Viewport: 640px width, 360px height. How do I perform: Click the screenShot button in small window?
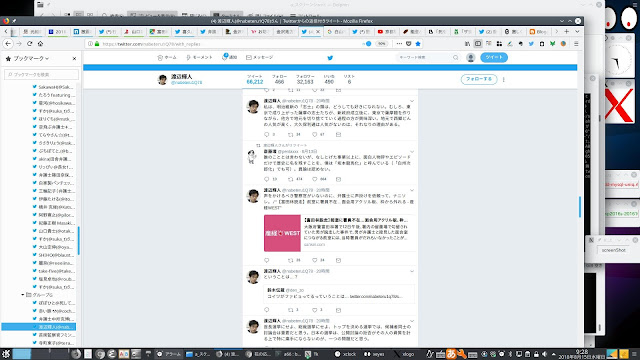613,250
